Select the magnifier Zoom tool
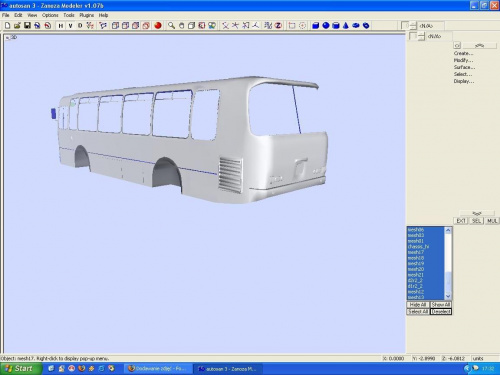The image size is (500, 375). (x=171, y=25)
